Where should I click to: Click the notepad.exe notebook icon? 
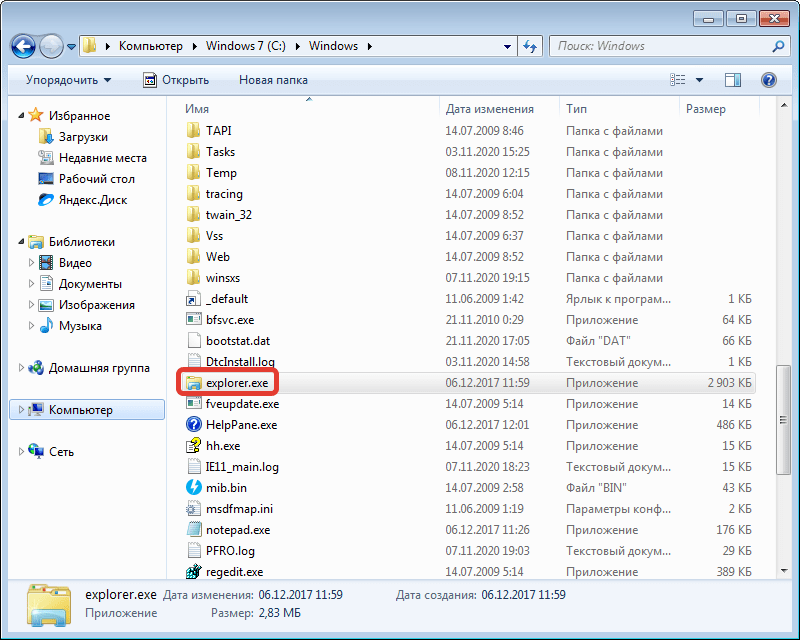coord(193,530)
